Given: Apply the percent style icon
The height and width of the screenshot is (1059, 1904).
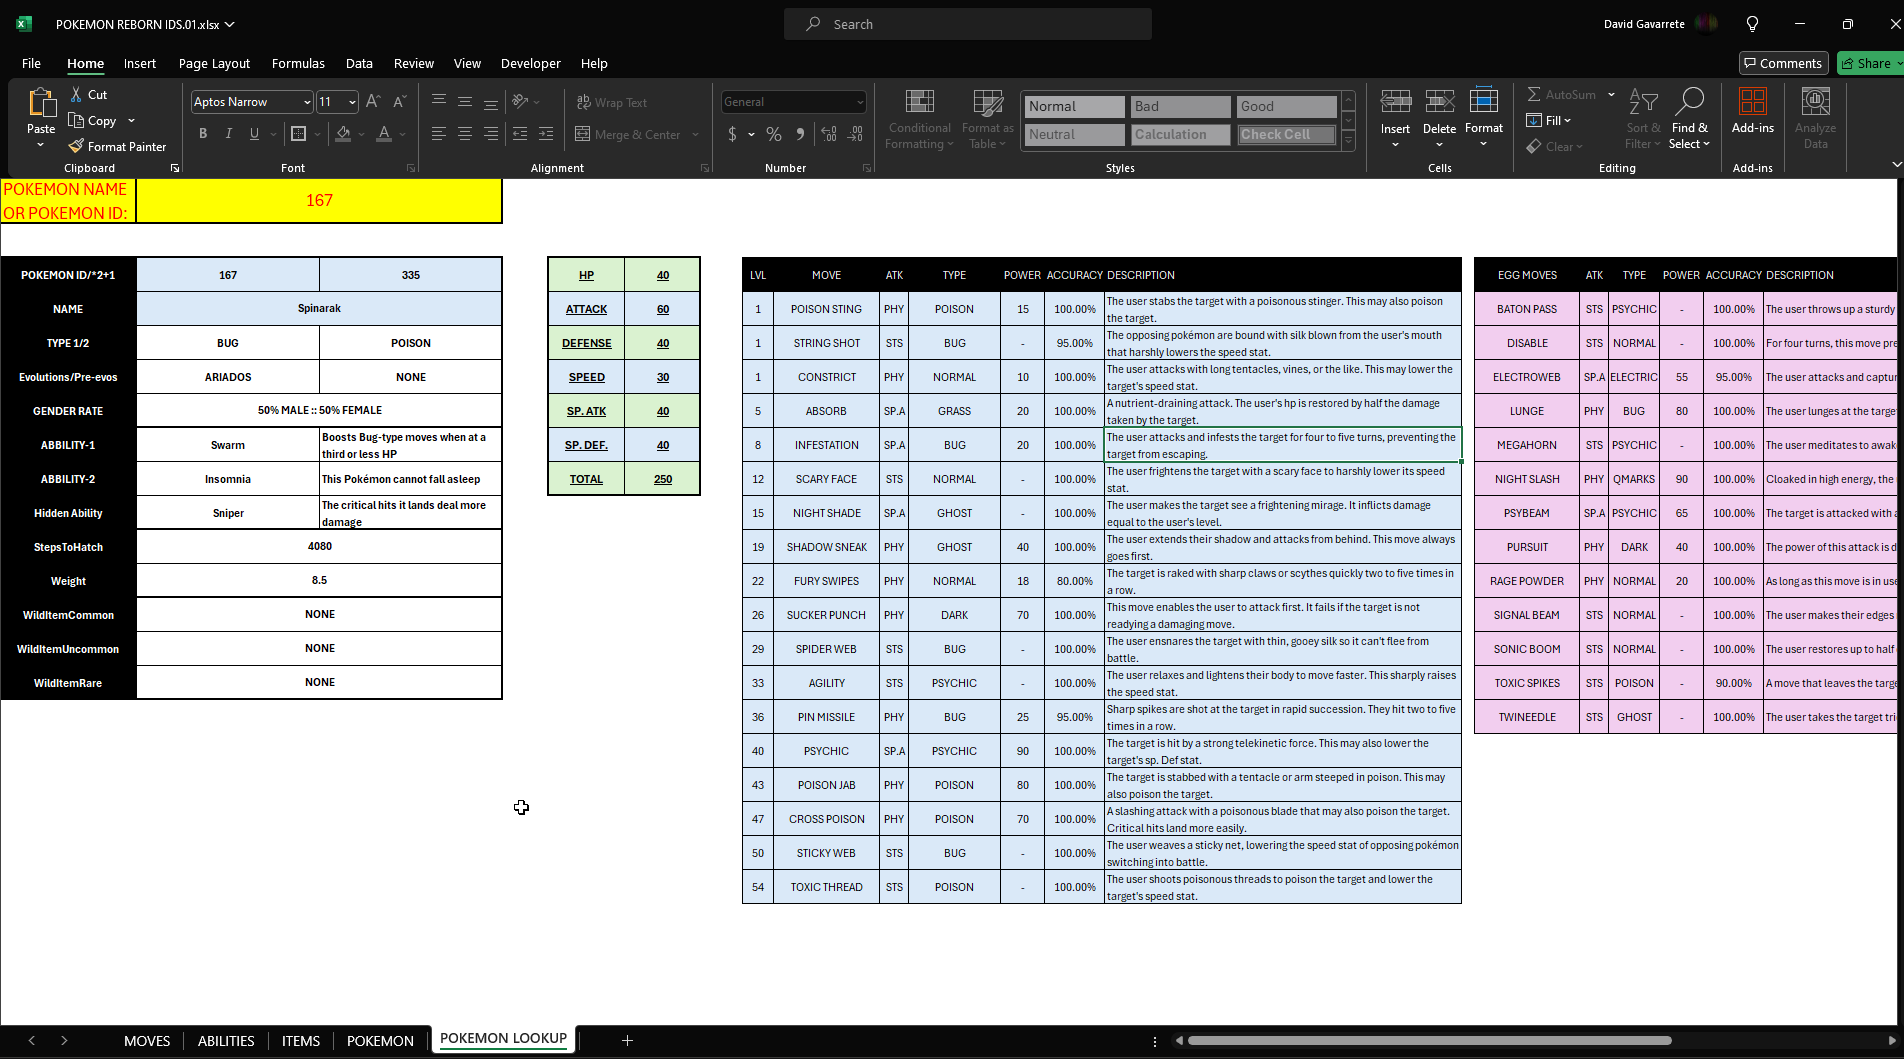Looking at the screenshot, I should tap(774, 134).
